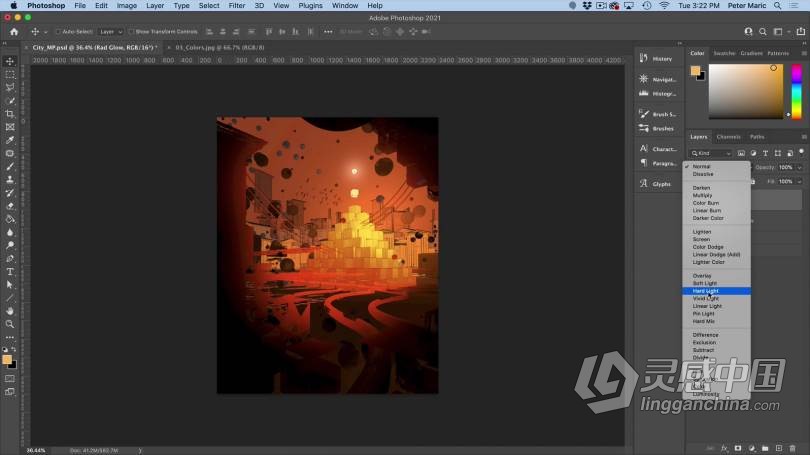
Task: Switch to the Channels tab
Action: point(728,137)
